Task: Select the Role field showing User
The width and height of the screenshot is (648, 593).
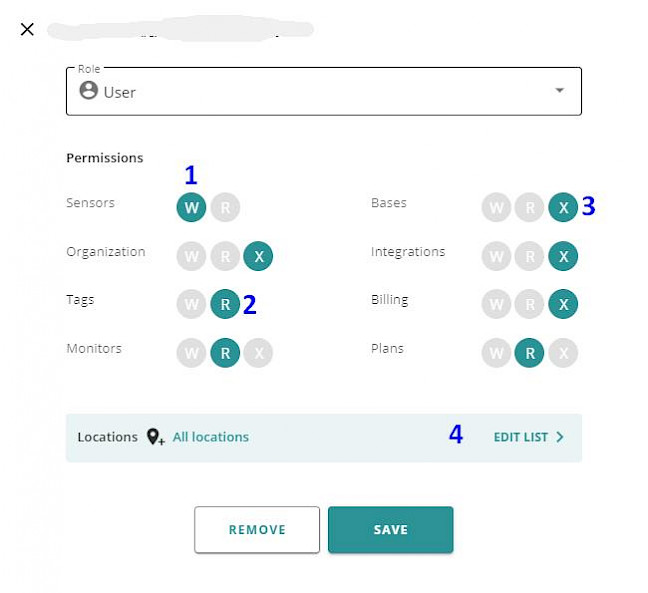Action: click(324, 91)
